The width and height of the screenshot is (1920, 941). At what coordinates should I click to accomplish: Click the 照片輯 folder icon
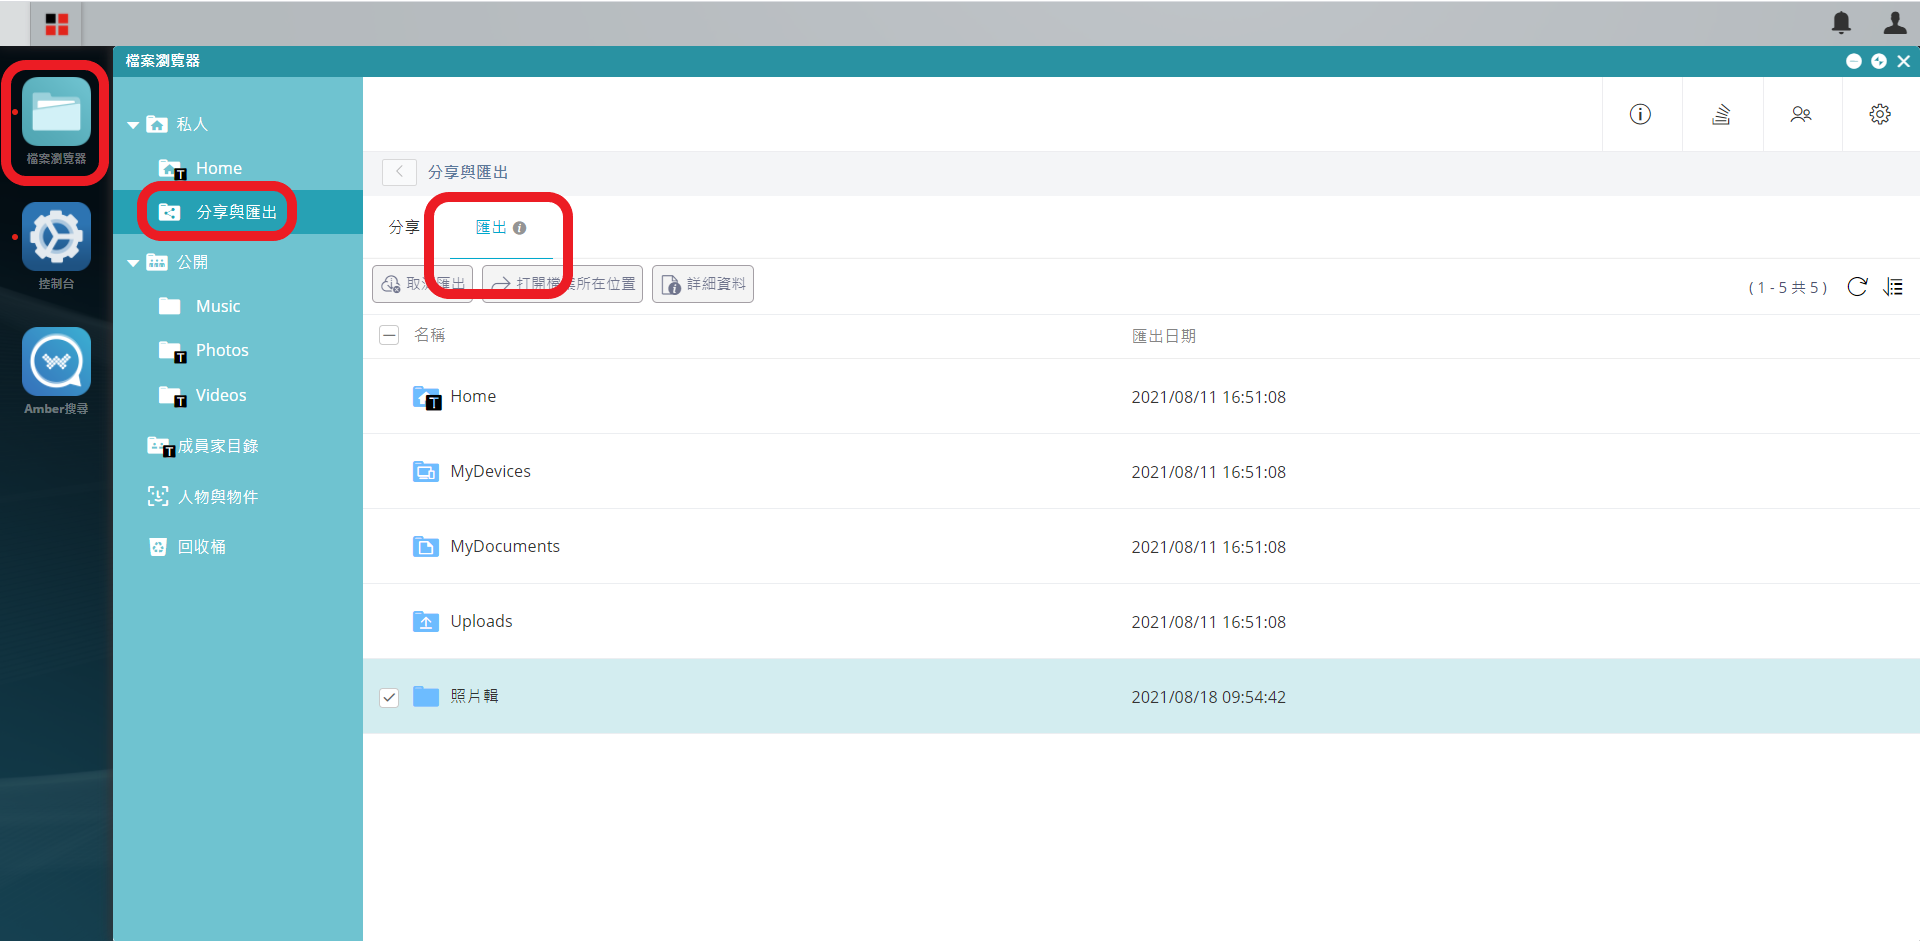point(426,696)
